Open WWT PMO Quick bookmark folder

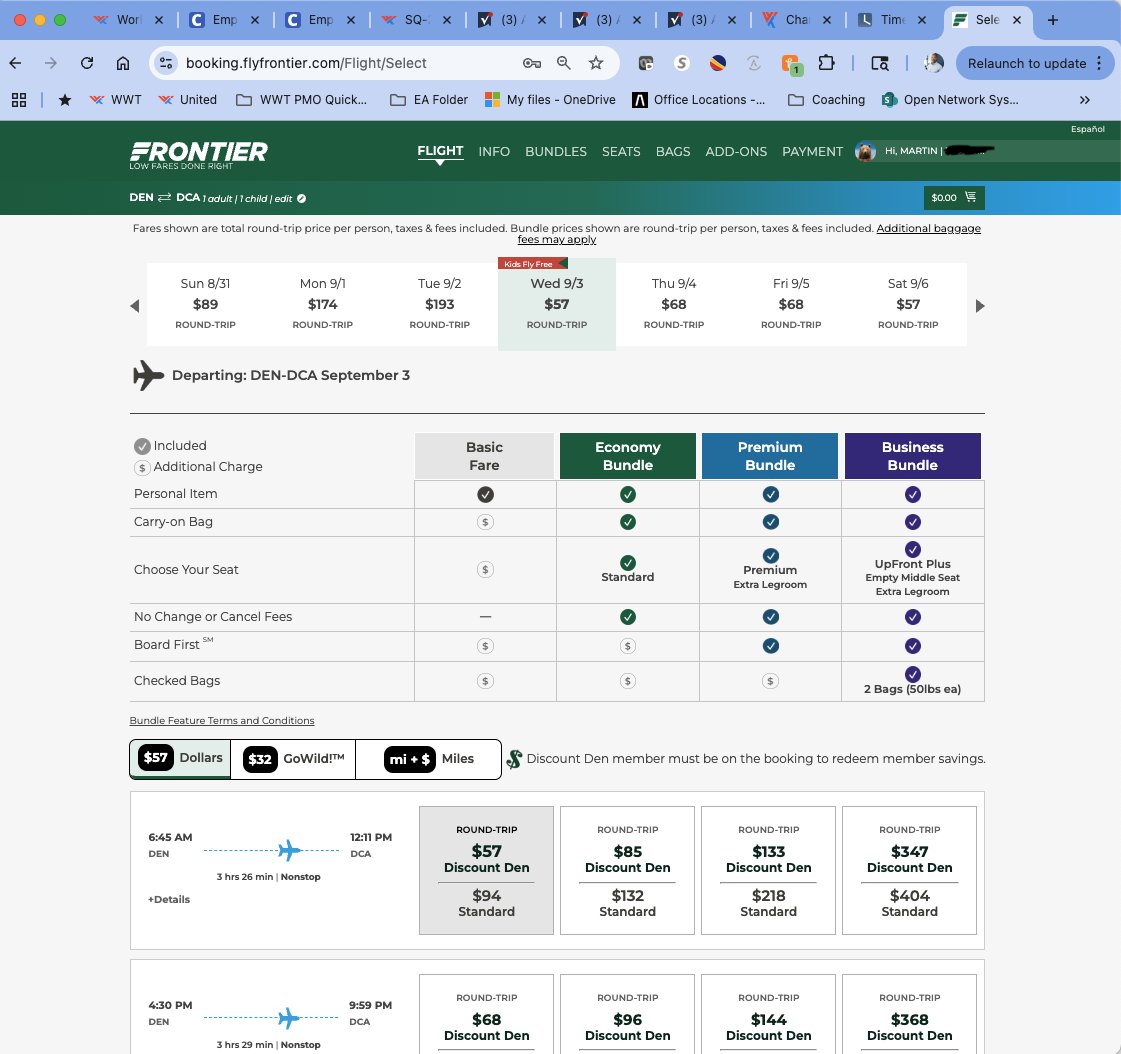302,100
